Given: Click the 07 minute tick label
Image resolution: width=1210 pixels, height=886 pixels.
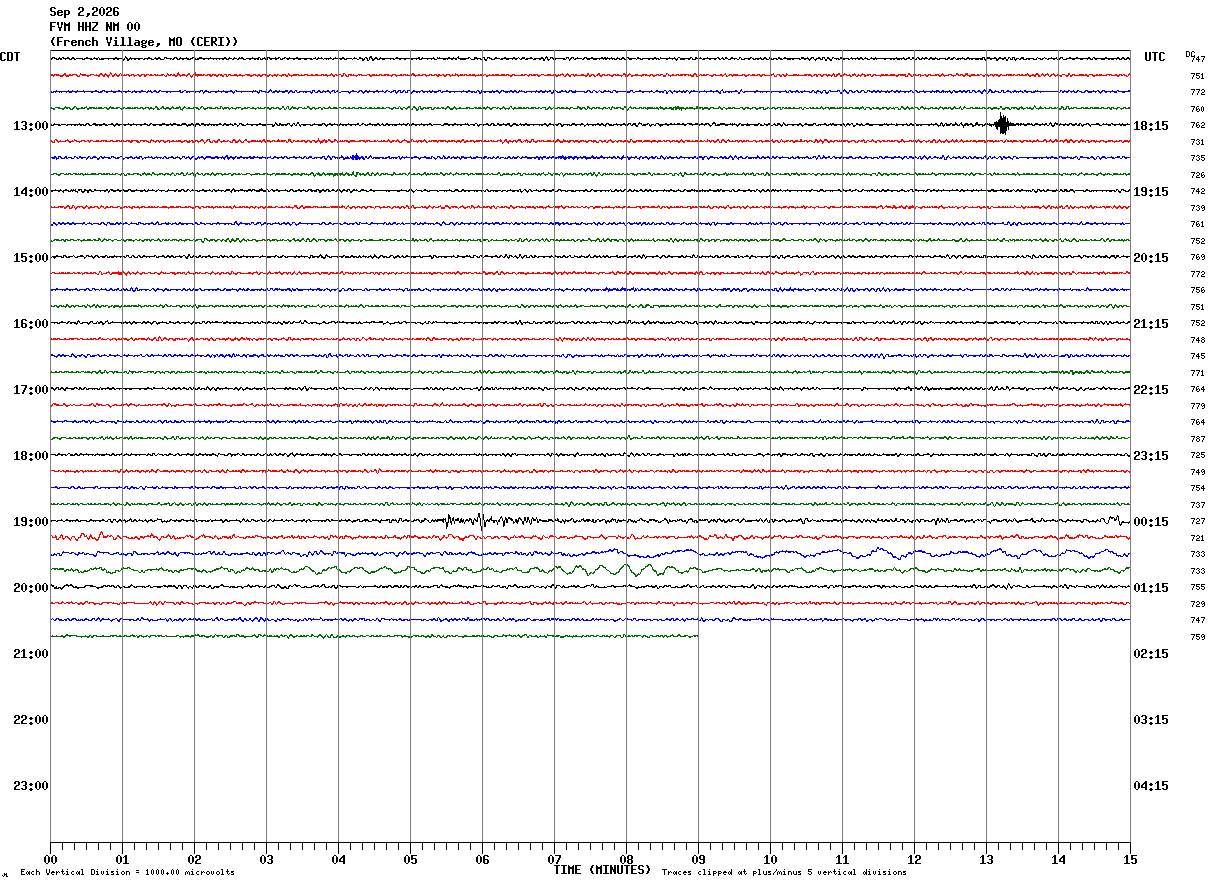Looking at the screenshot, I should [x=554, y=860].
